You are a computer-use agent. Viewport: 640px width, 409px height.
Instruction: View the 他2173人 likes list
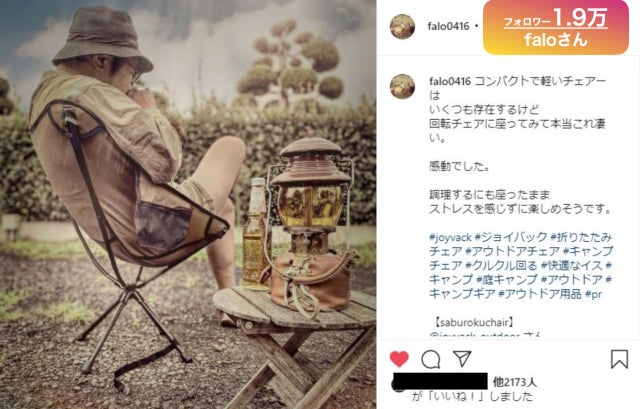(515, 382)
